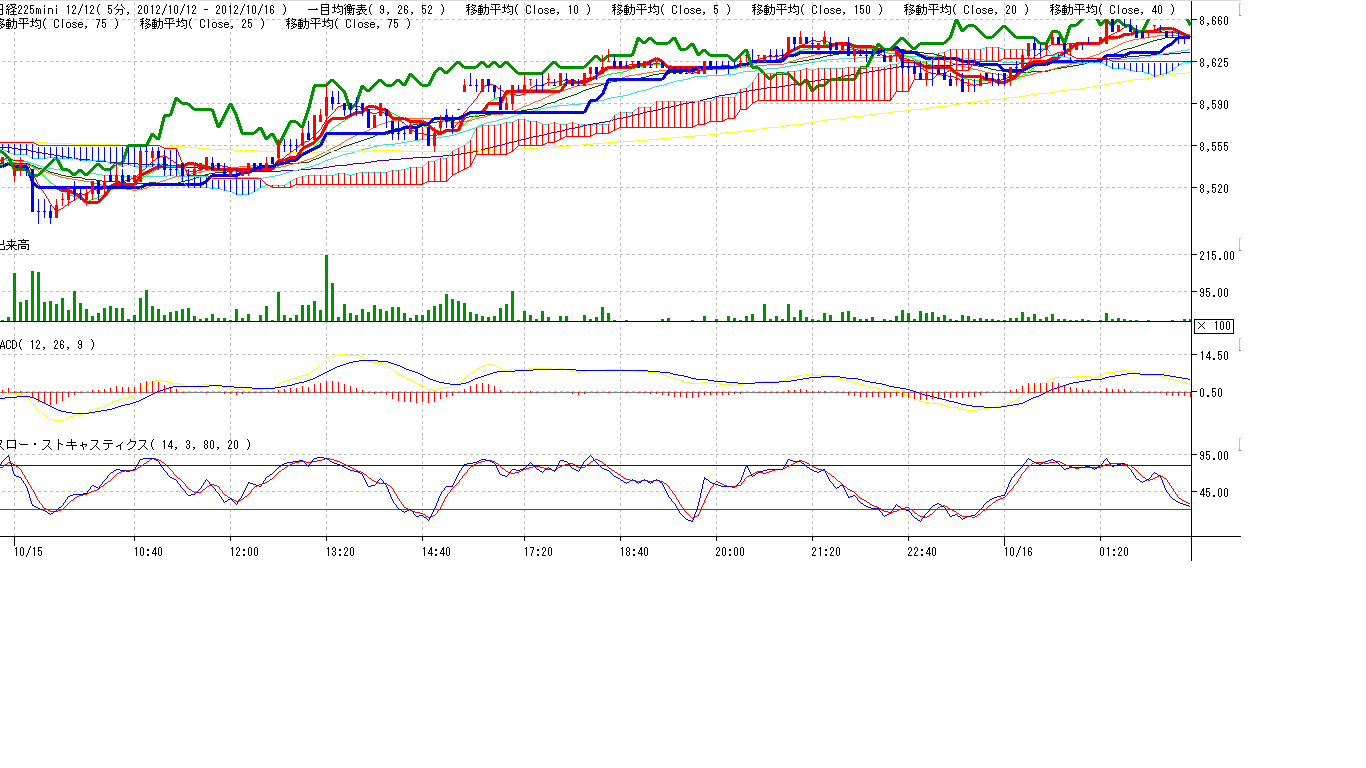Click the 移動平均( Close, 10 ) legend label
Image resolution: width=1366 pixels, height=768 pixels.
(528, 9)
